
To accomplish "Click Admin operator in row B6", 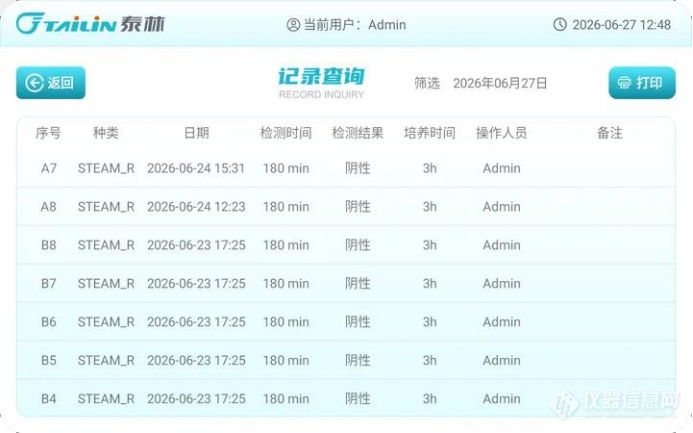I will pyautogui.click(x=501, y=322).
